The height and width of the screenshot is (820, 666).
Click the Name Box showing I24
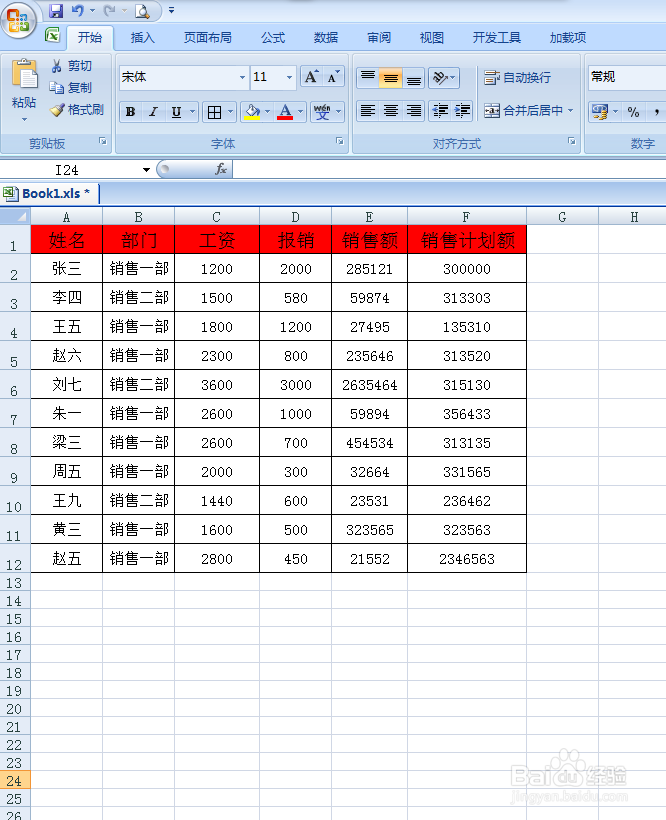[67, 170]
